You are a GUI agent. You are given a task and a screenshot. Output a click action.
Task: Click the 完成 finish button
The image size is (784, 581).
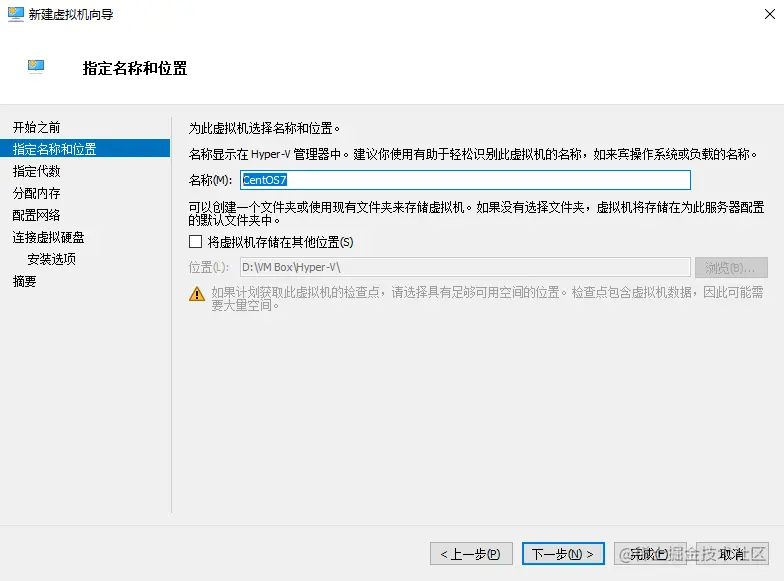click(x=650, y=554)
